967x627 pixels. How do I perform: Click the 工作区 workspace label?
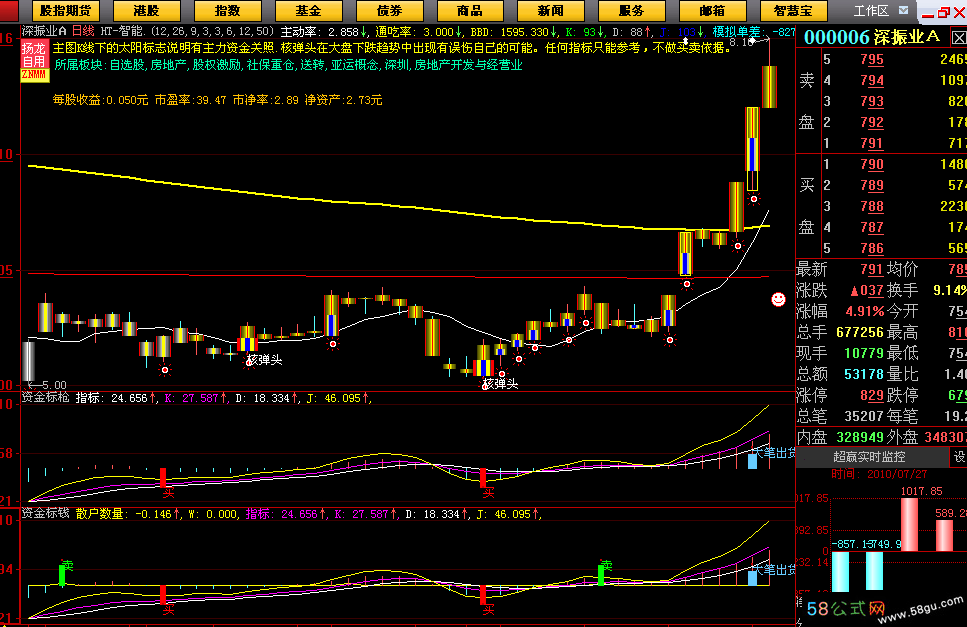click(x=871, y=10)
